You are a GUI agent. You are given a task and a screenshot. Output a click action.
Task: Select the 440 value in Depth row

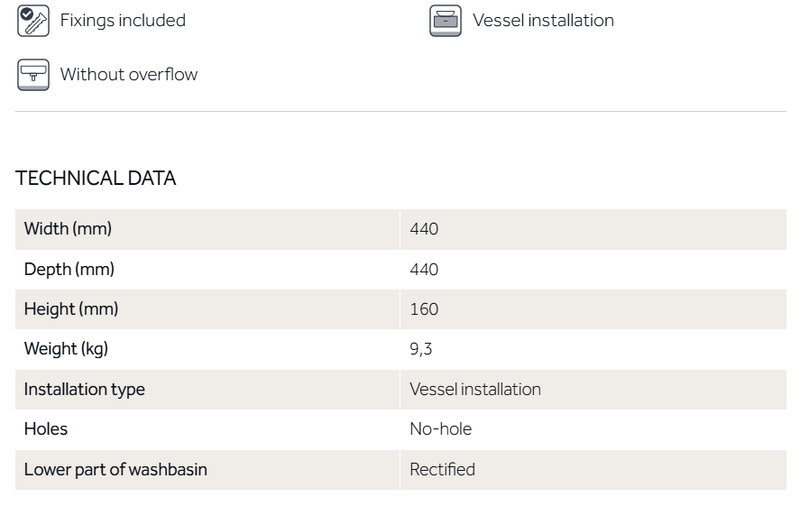(424, 269)
